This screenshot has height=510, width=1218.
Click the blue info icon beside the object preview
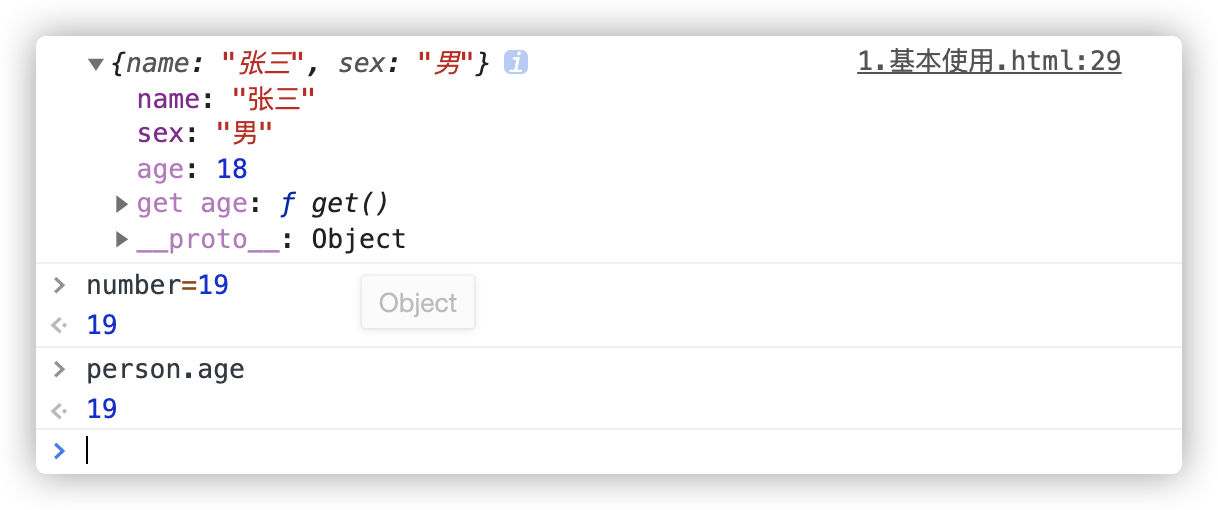[x=516, y=63]
